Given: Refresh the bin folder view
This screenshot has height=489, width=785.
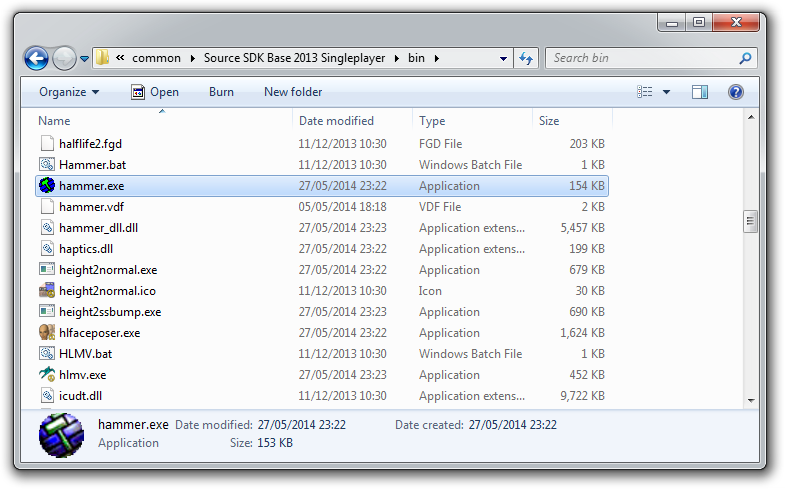Looking at the screenshot, I should point(526,58).
